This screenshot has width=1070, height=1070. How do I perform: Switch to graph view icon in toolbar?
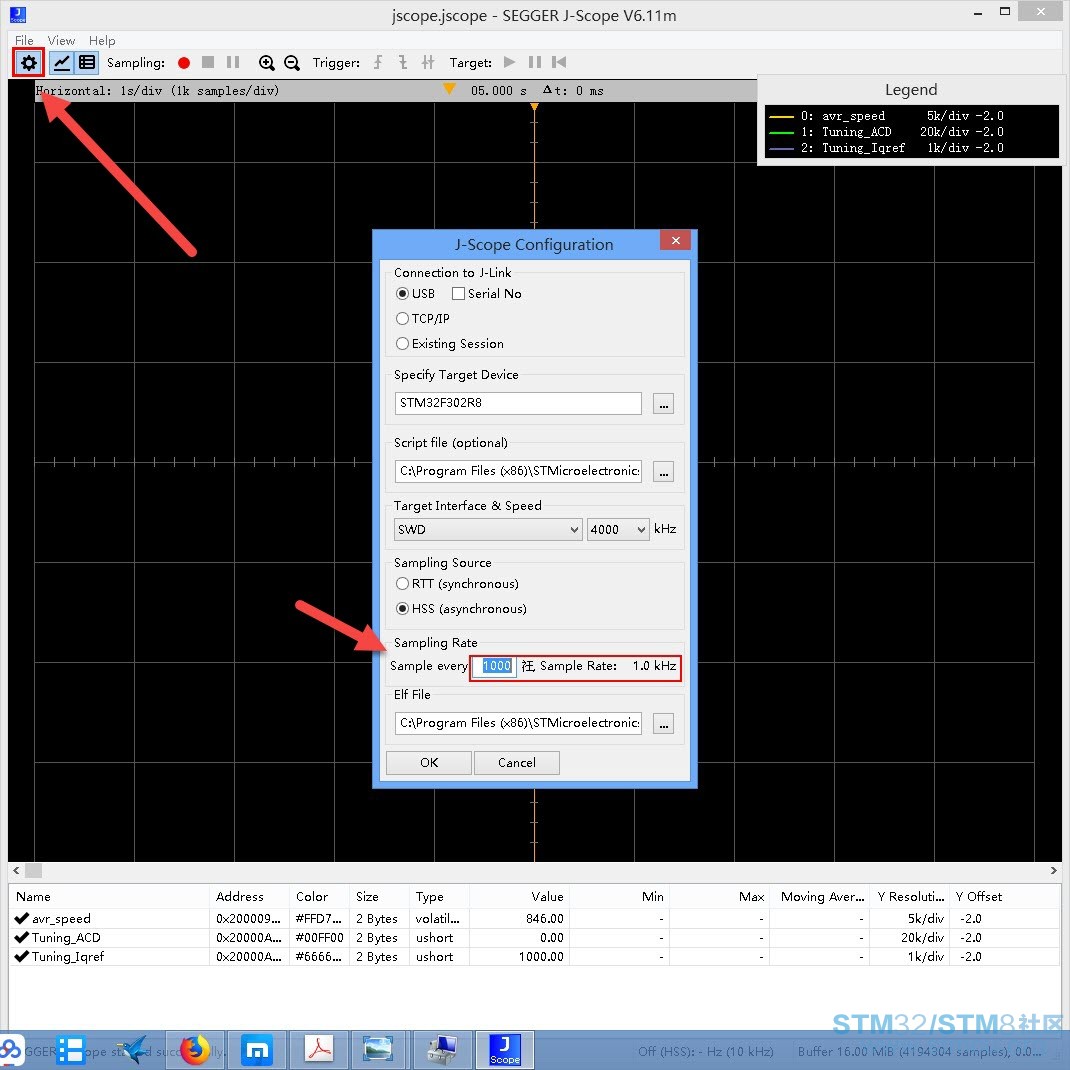pyautogui.click(x=62, y=63)
